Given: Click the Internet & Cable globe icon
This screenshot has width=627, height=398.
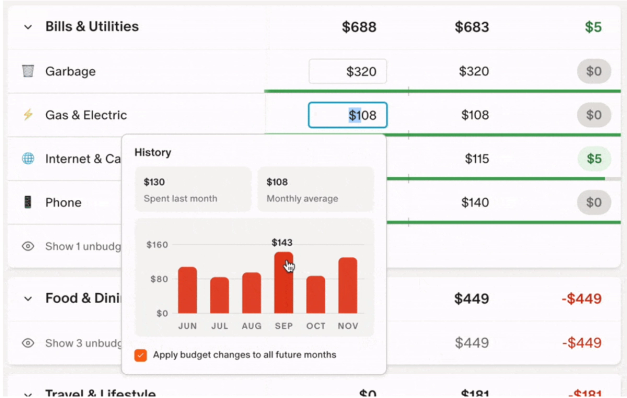Looking at the screenshot, I should [x=28, y=158].
